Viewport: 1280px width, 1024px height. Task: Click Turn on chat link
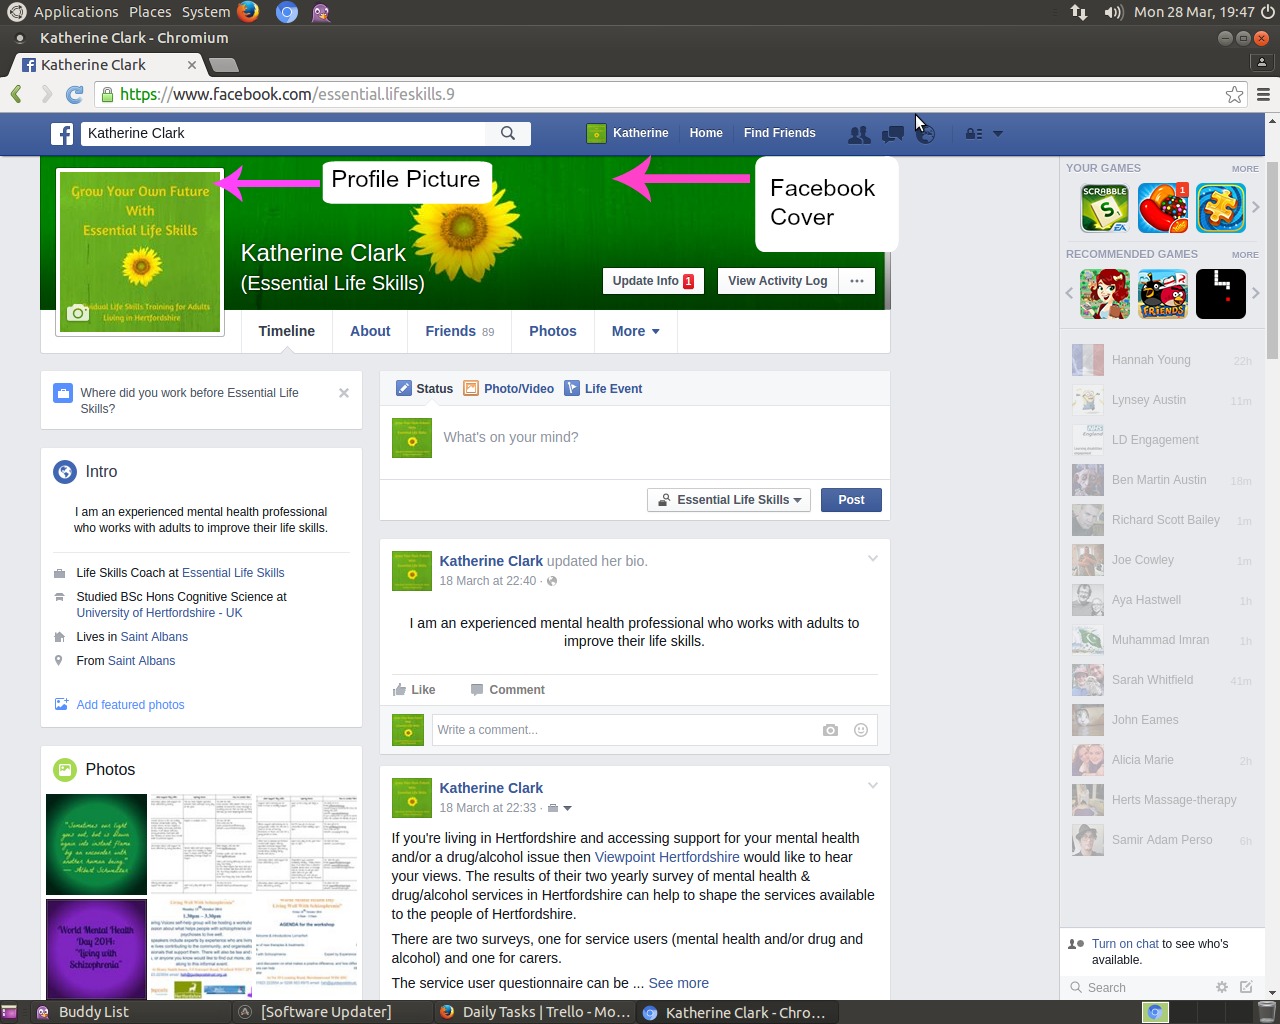pos(1125,944)
